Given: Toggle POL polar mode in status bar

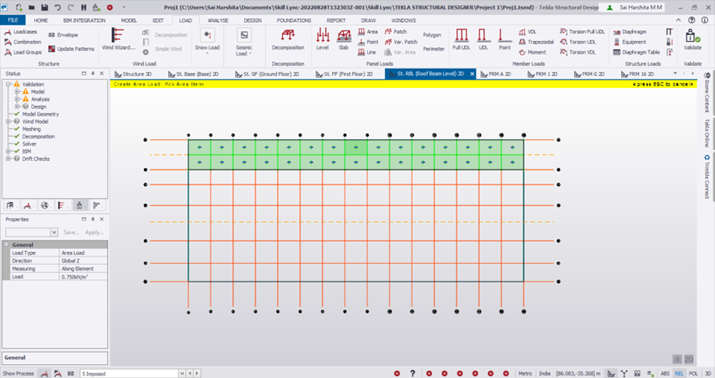Looking at the screenshot, I should 693,373.
